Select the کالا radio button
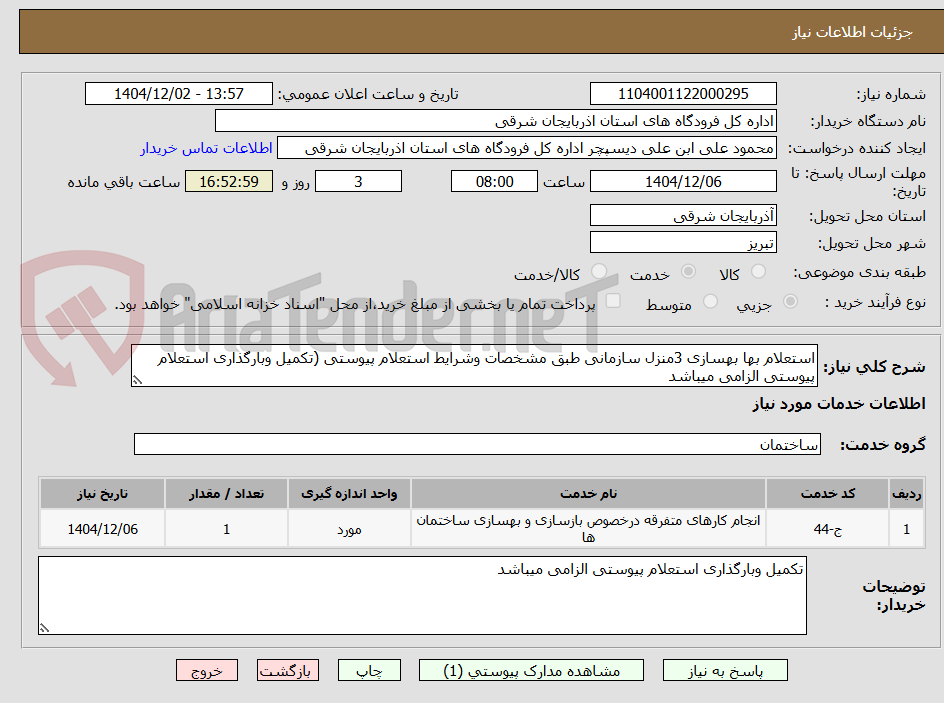Viewport: 944px width, 703px height. (x=759, y=272)
